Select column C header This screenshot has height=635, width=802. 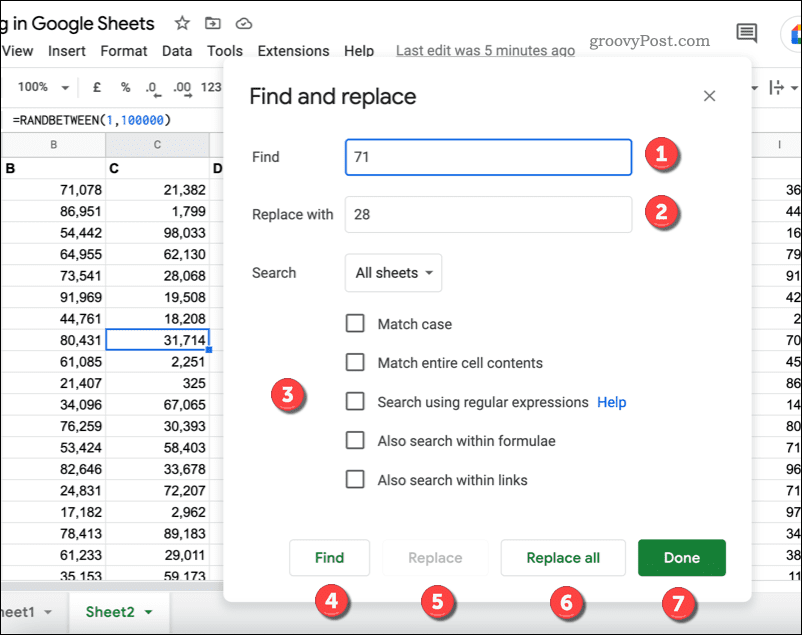point(158,145)
